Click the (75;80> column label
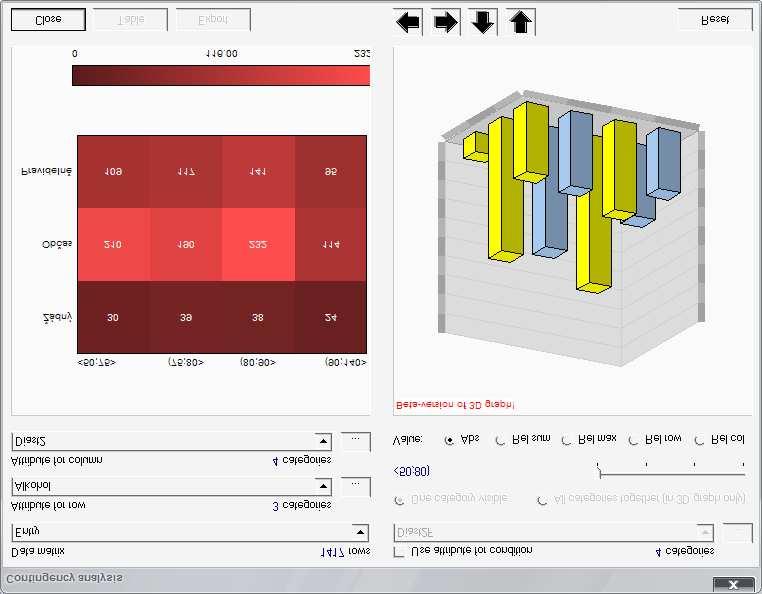The image size is (762, 594). [x=186, y=363]
